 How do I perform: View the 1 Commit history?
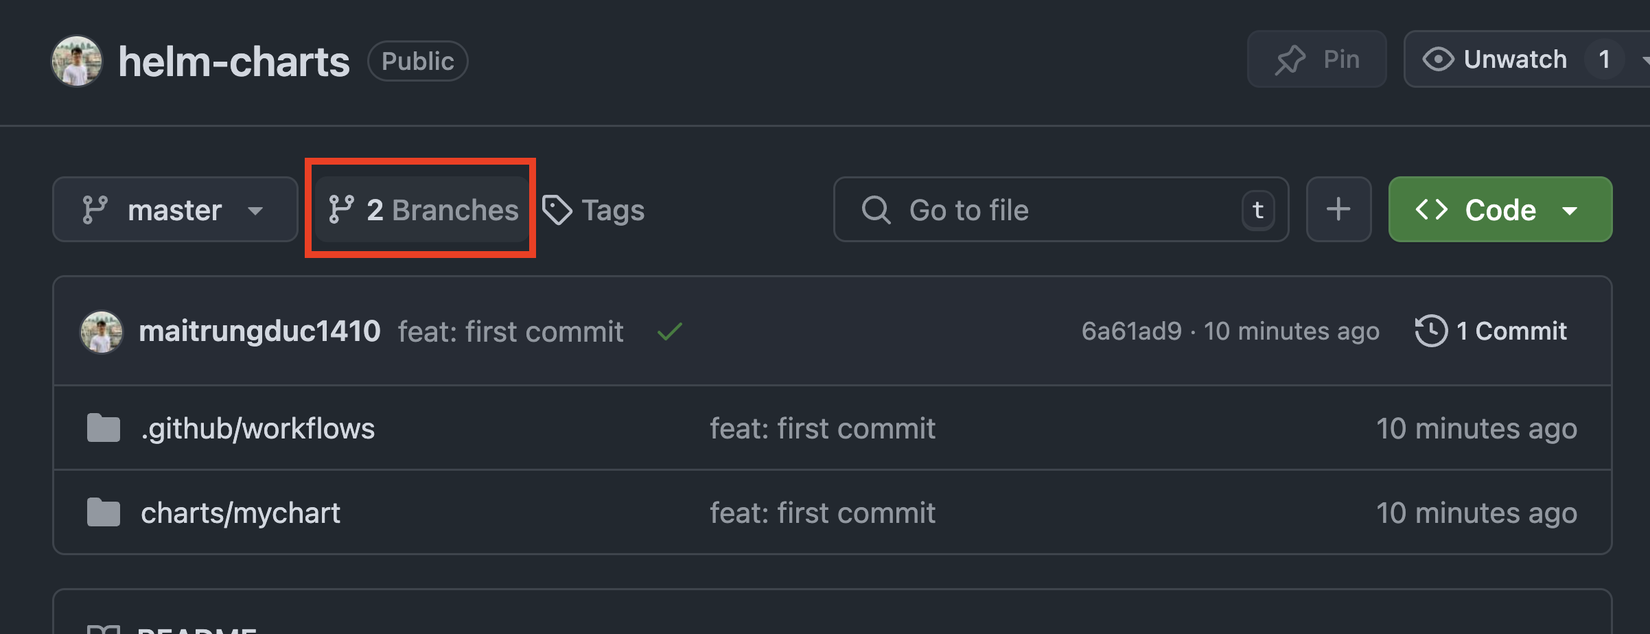coord(1491,332)
